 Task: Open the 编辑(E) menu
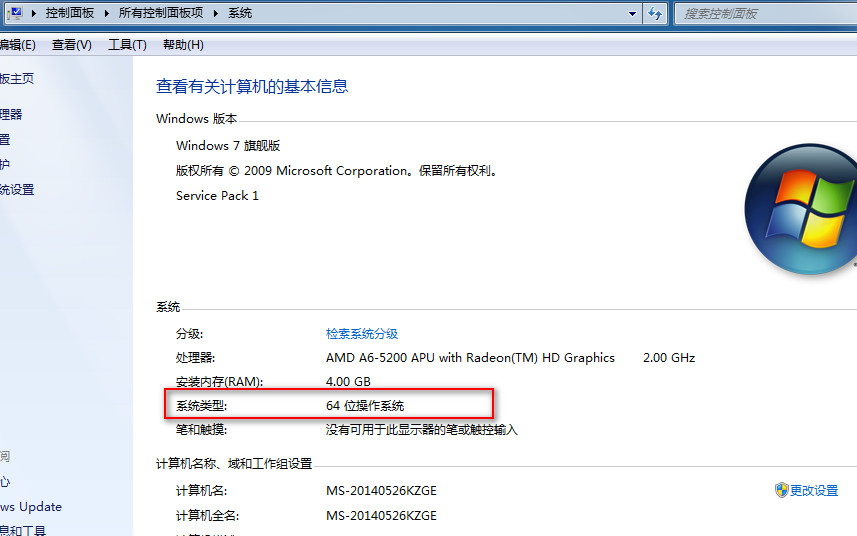pyautogui.click(x=17, y=45)
